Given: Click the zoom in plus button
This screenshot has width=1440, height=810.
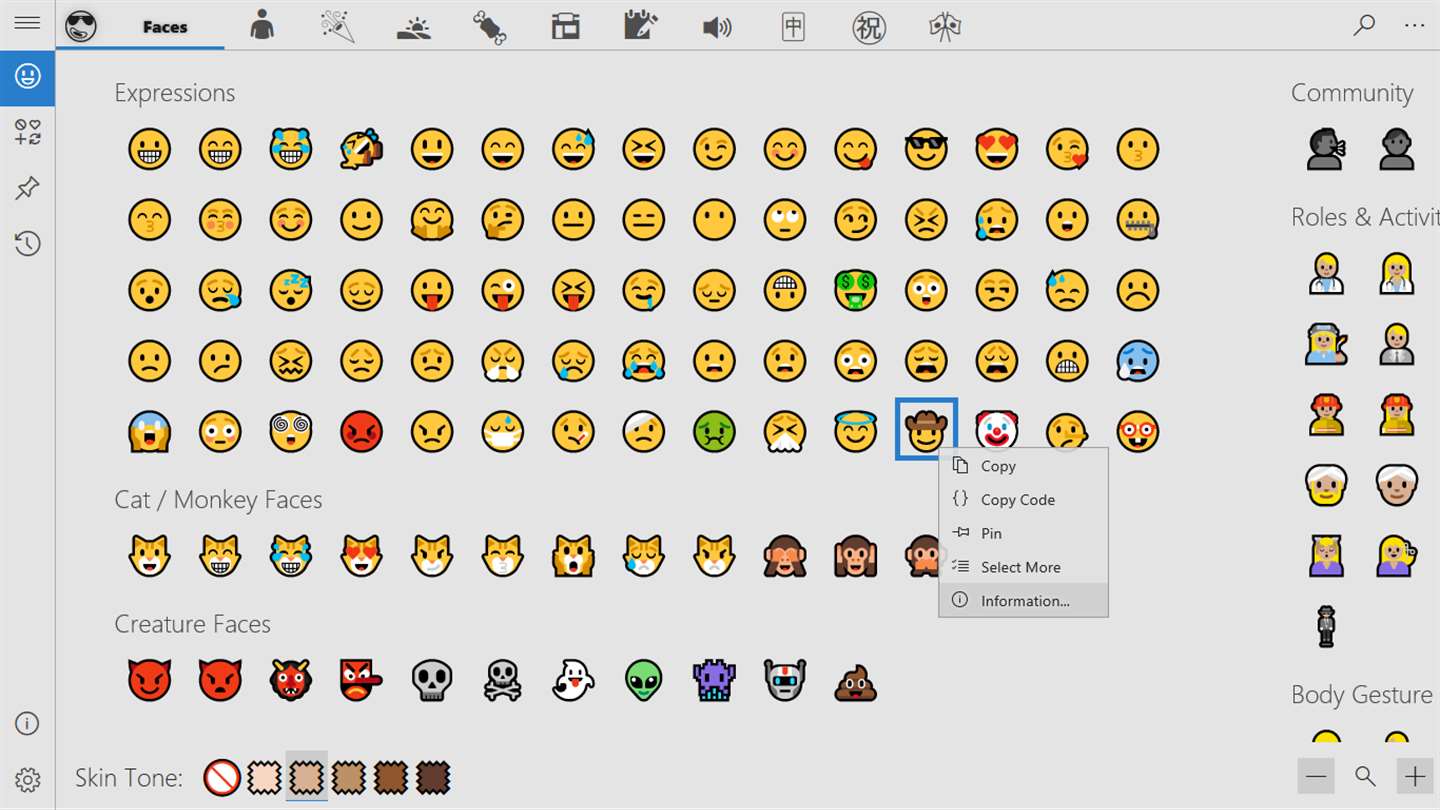Looking at the screenshot, I should pos(1414,776).
